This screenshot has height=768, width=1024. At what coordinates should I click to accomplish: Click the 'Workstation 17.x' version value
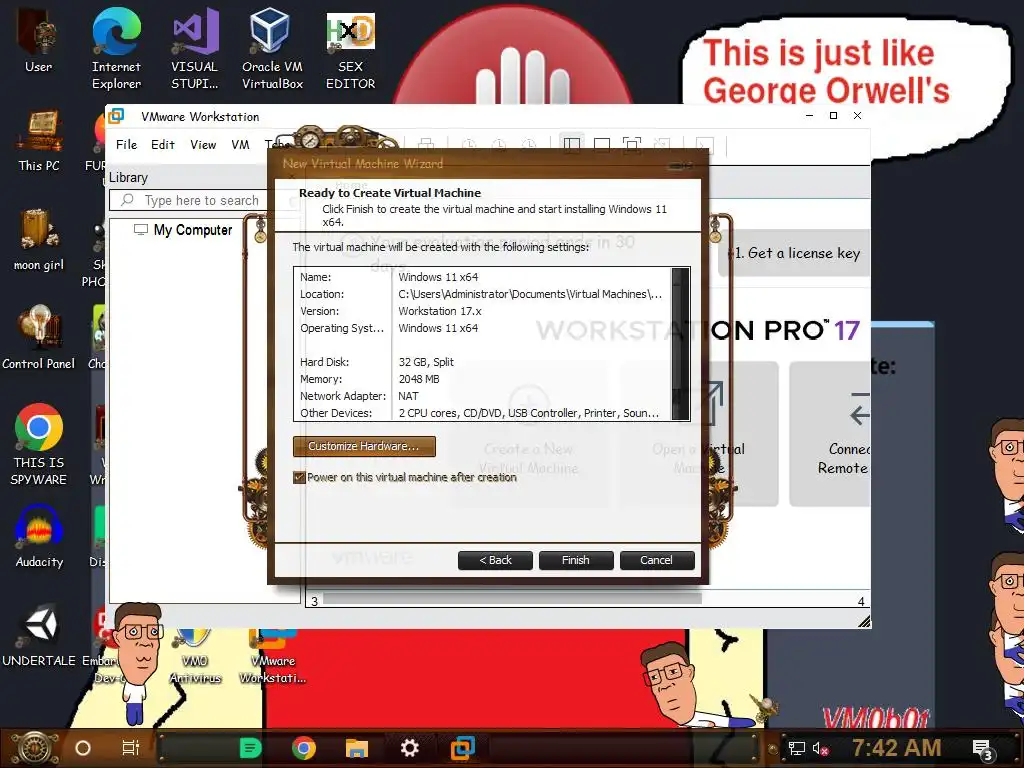pos(440,311)
